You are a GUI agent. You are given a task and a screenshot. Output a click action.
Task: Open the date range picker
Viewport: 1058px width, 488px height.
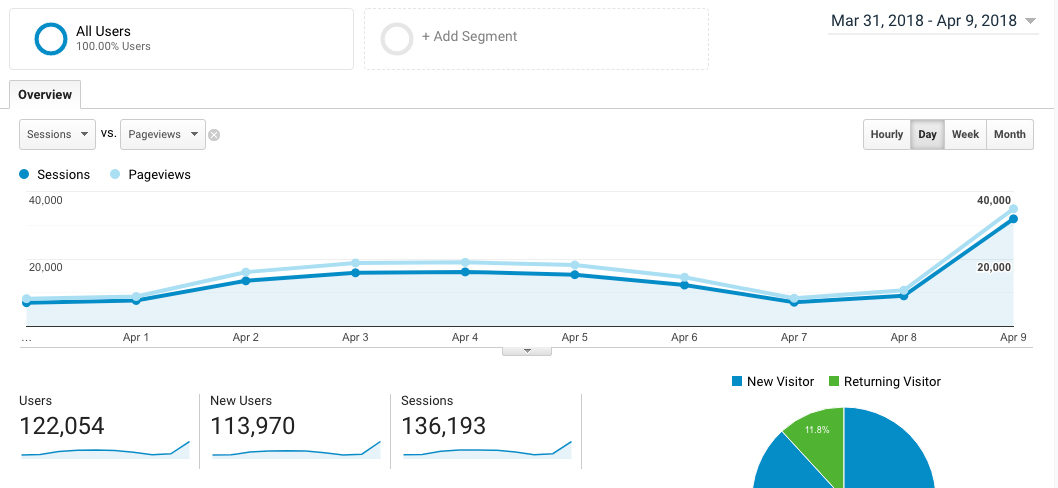coord(932,21)
